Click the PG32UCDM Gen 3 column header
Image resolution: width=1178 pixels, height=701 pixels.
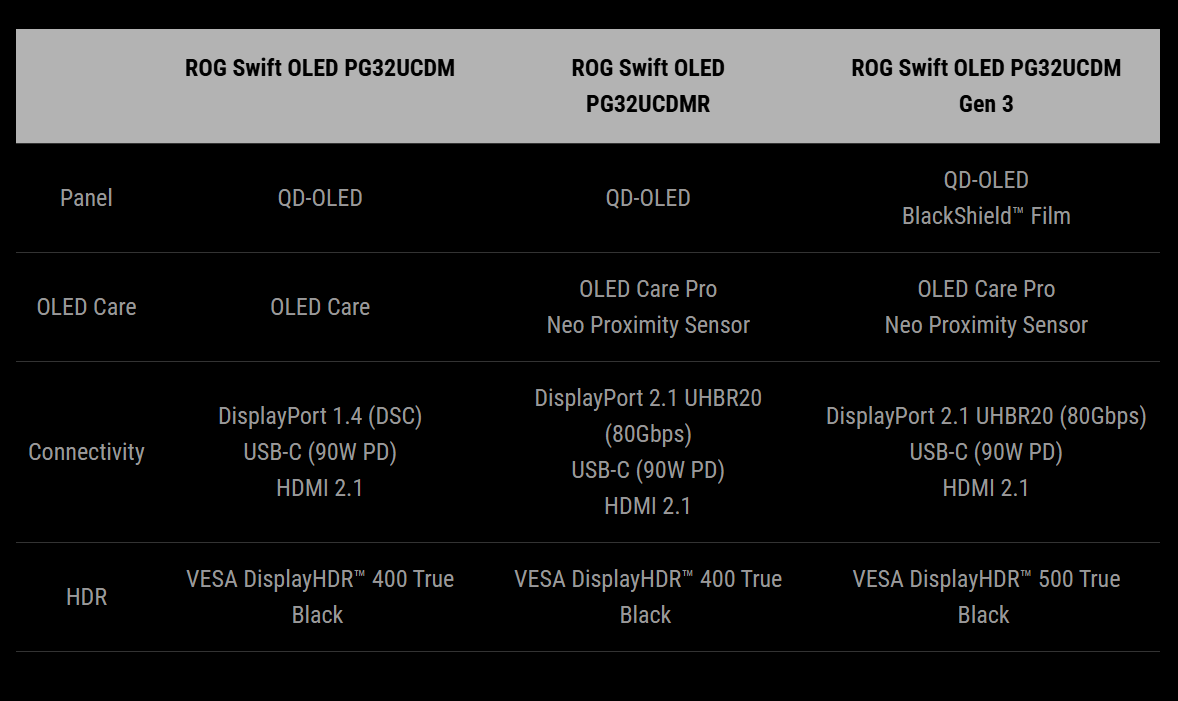point(986,86)
